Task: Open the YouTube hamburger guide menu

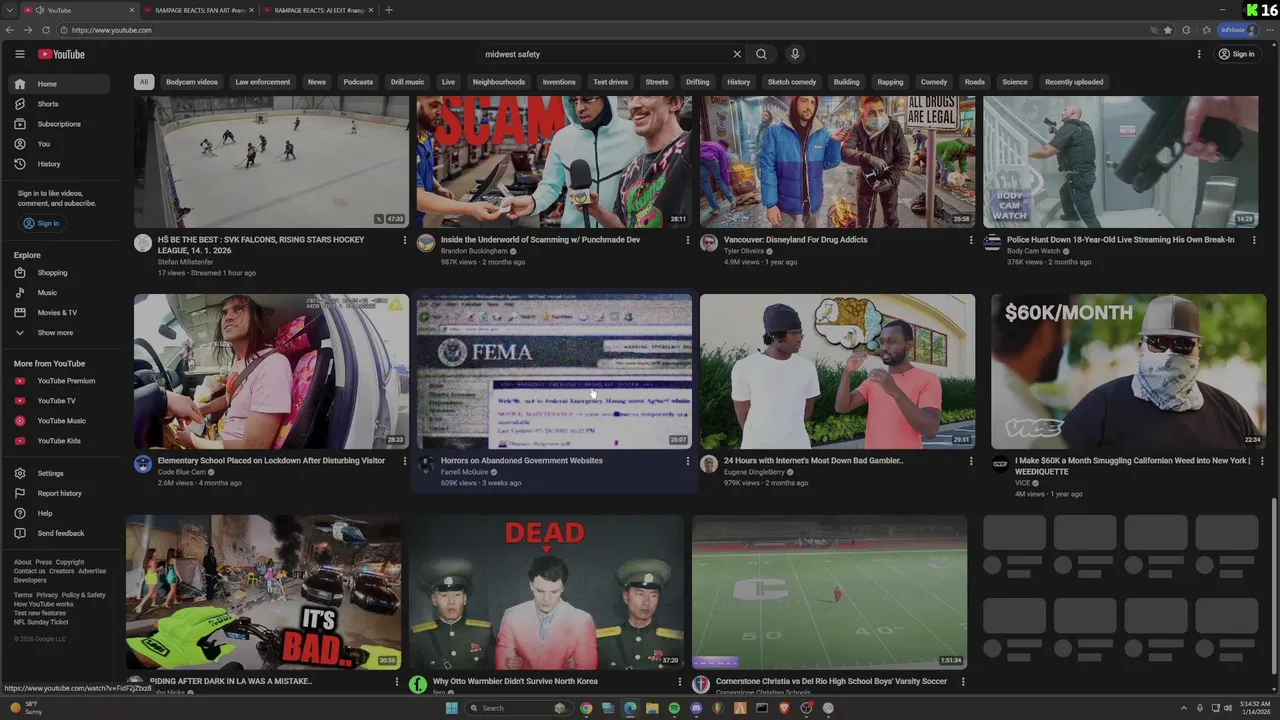Action: 19,54
